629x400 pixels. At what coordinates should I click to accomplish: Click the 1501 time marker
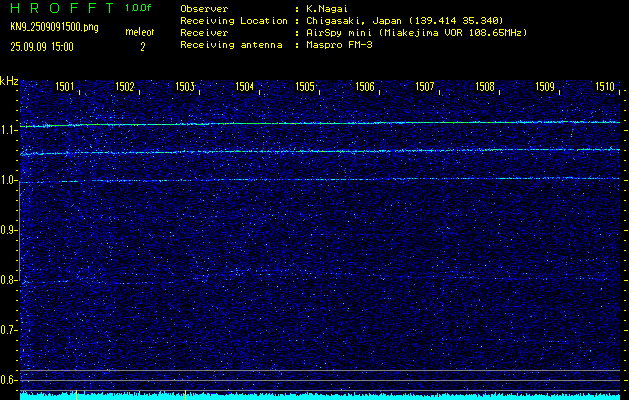(x=65, y=86)
